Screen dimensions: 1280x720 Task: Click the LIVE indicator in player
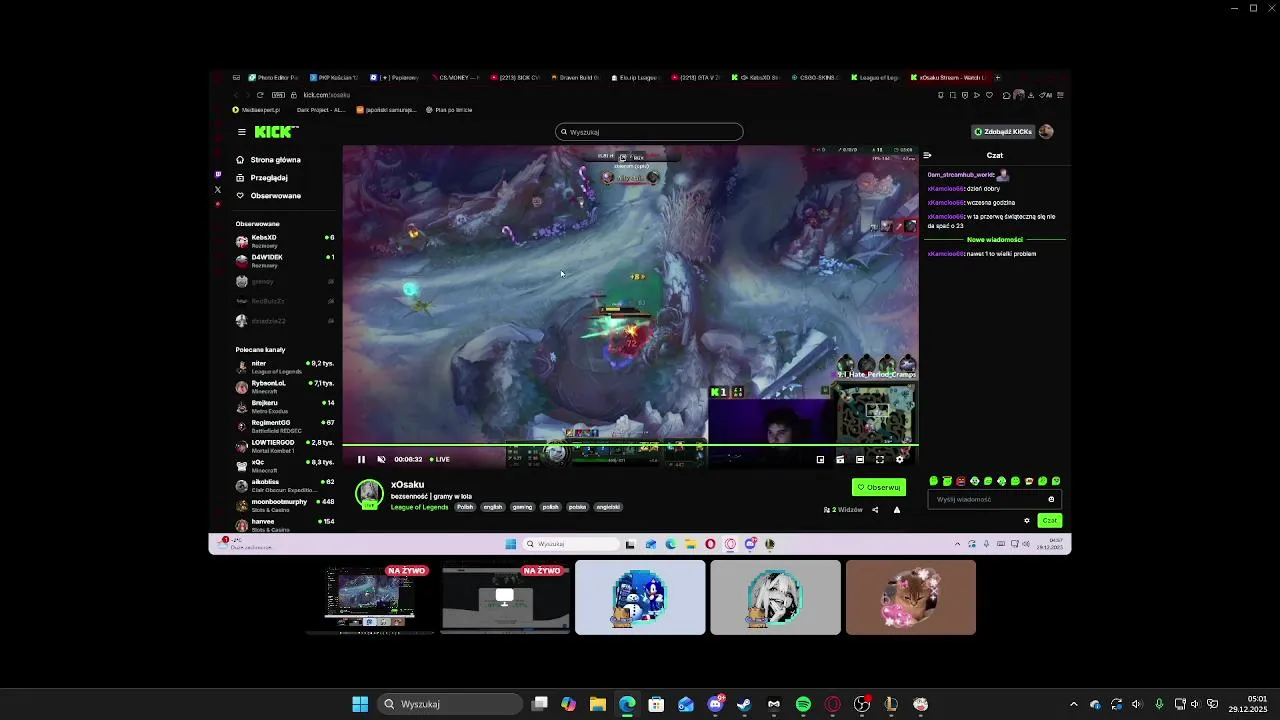440,460
